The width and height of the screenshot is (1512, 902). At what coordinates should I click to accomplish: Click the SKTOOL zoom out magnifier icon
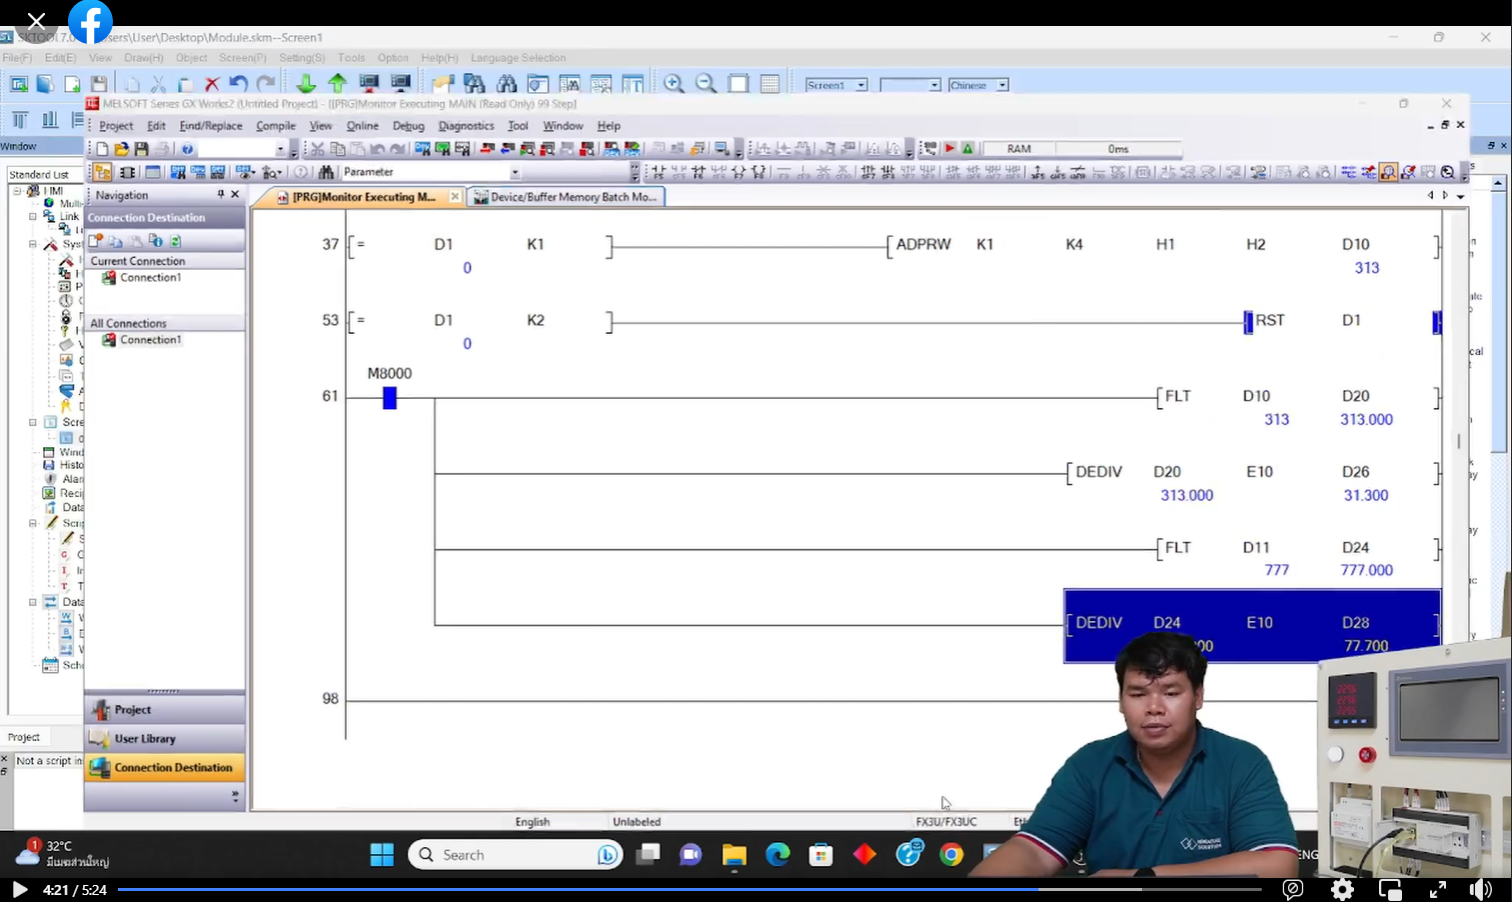(x=706, y=84)
